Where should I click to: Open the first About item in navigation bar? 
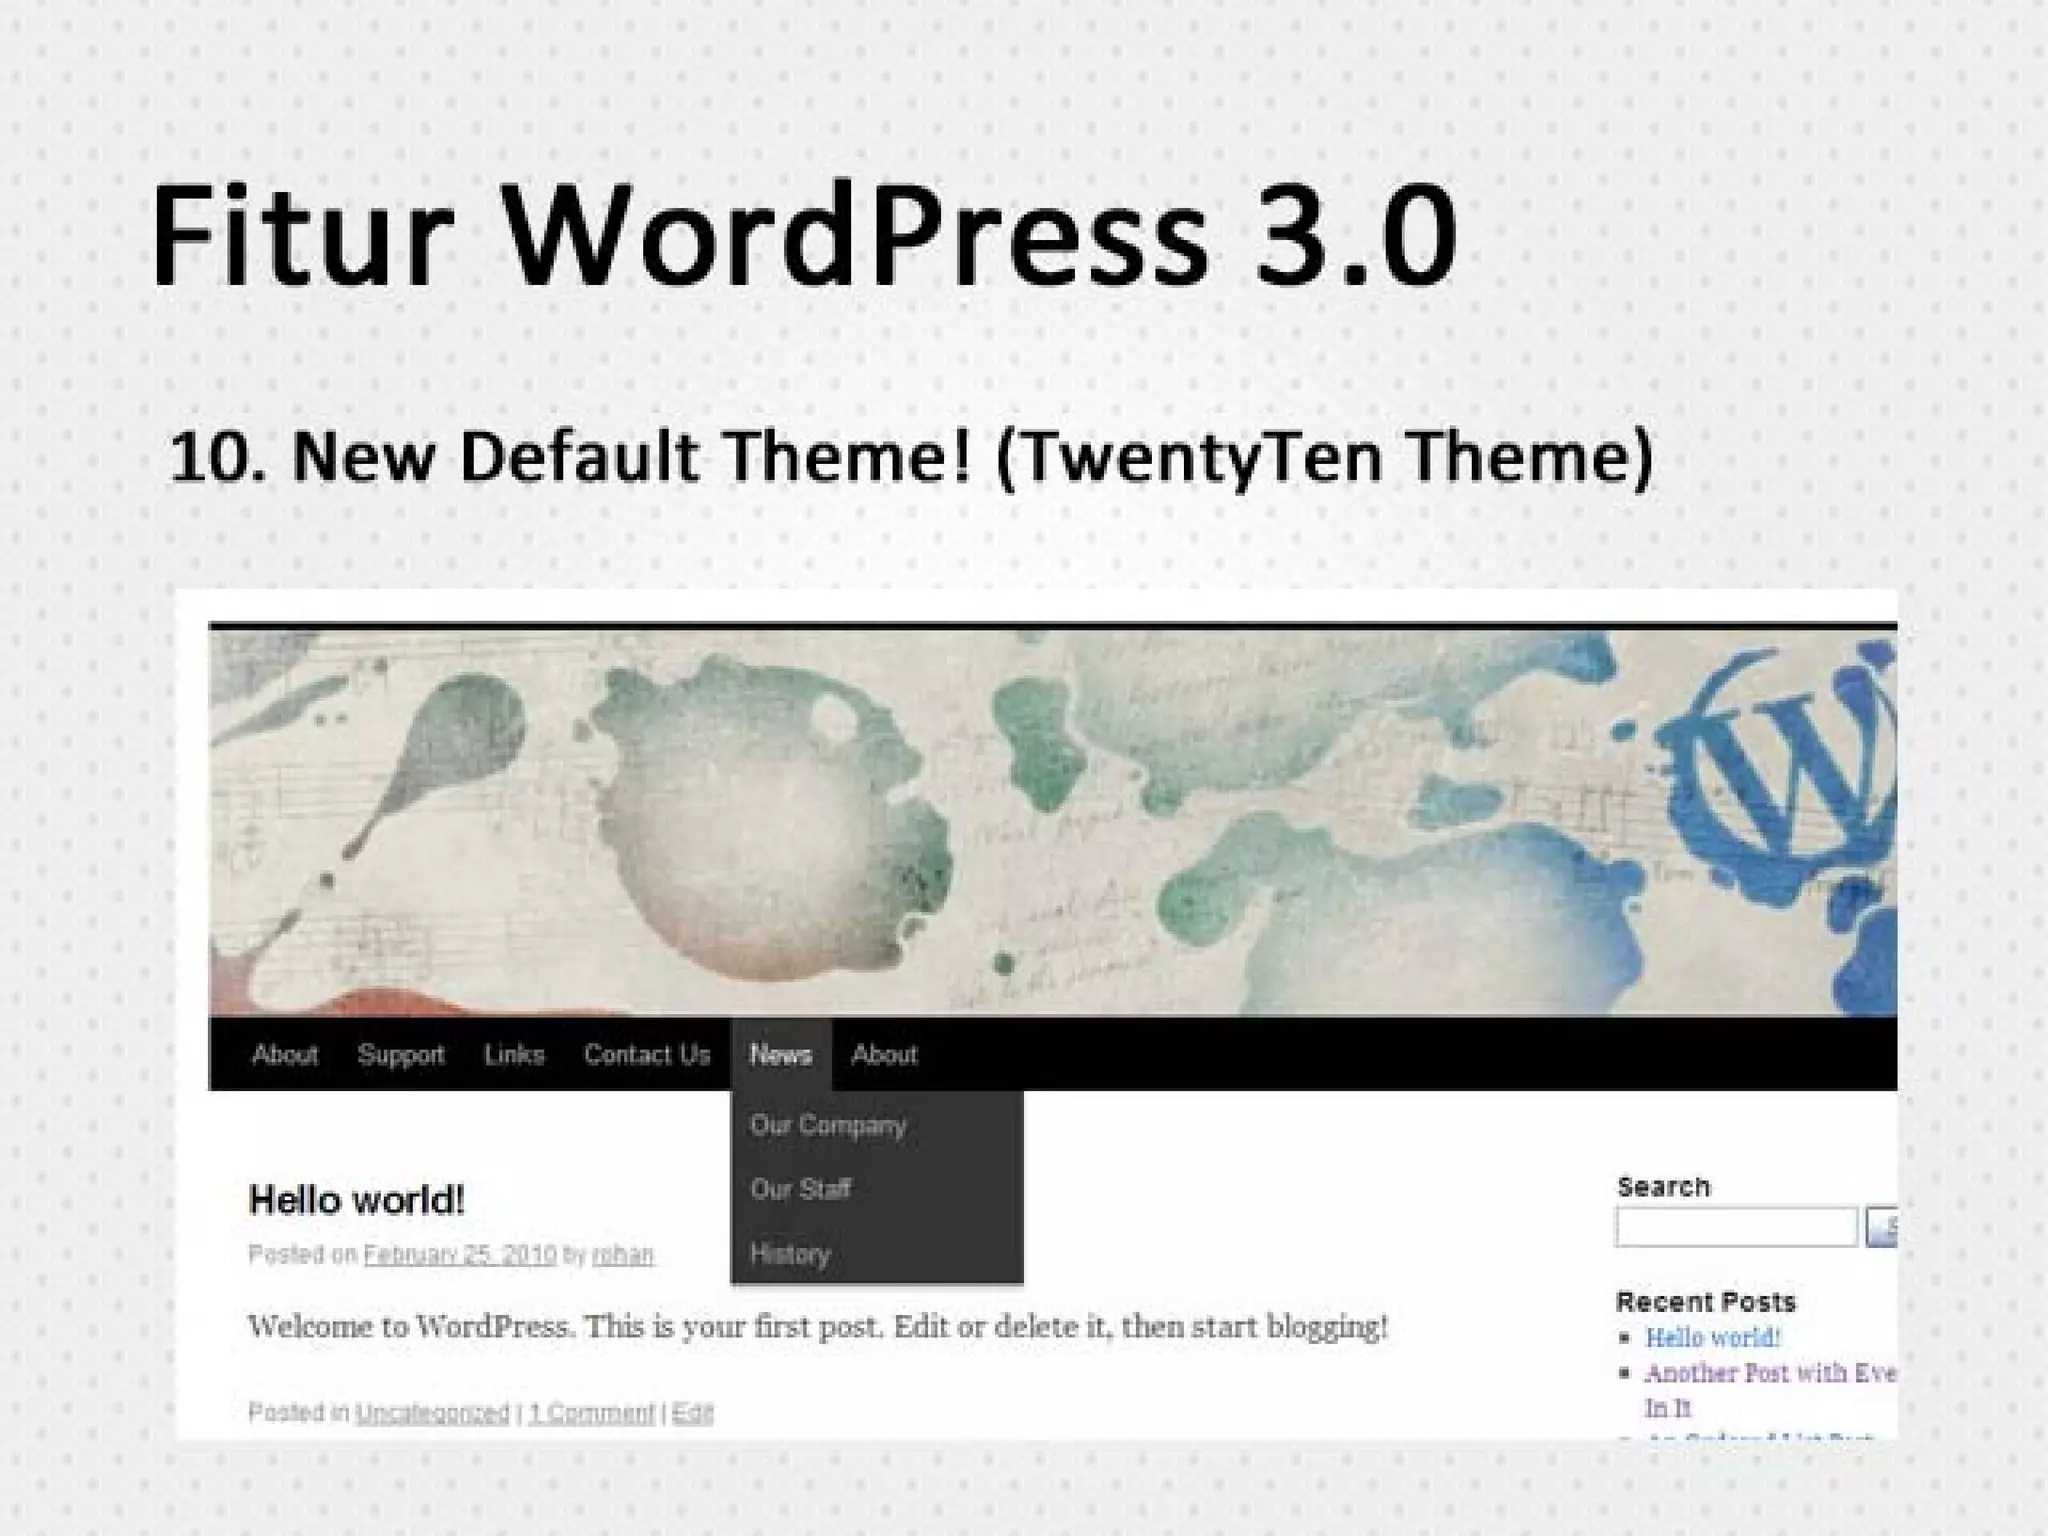pos(285,1054)
